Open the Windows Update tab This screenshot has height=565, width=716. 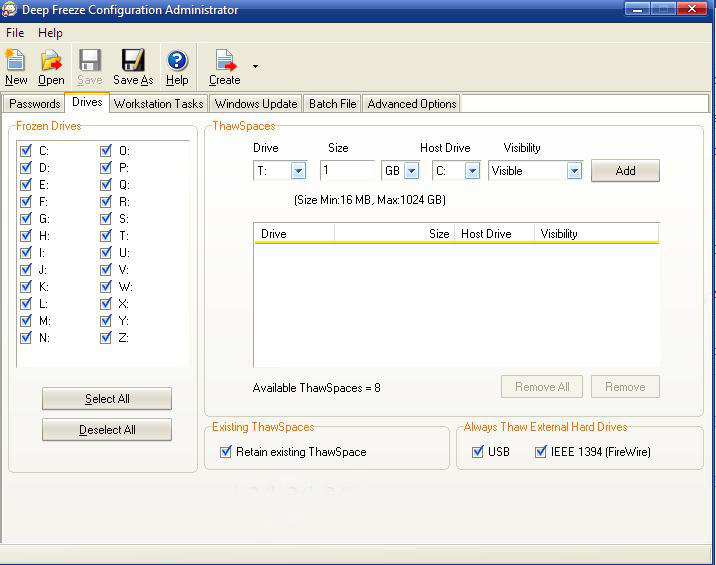(x=256, y=104)
